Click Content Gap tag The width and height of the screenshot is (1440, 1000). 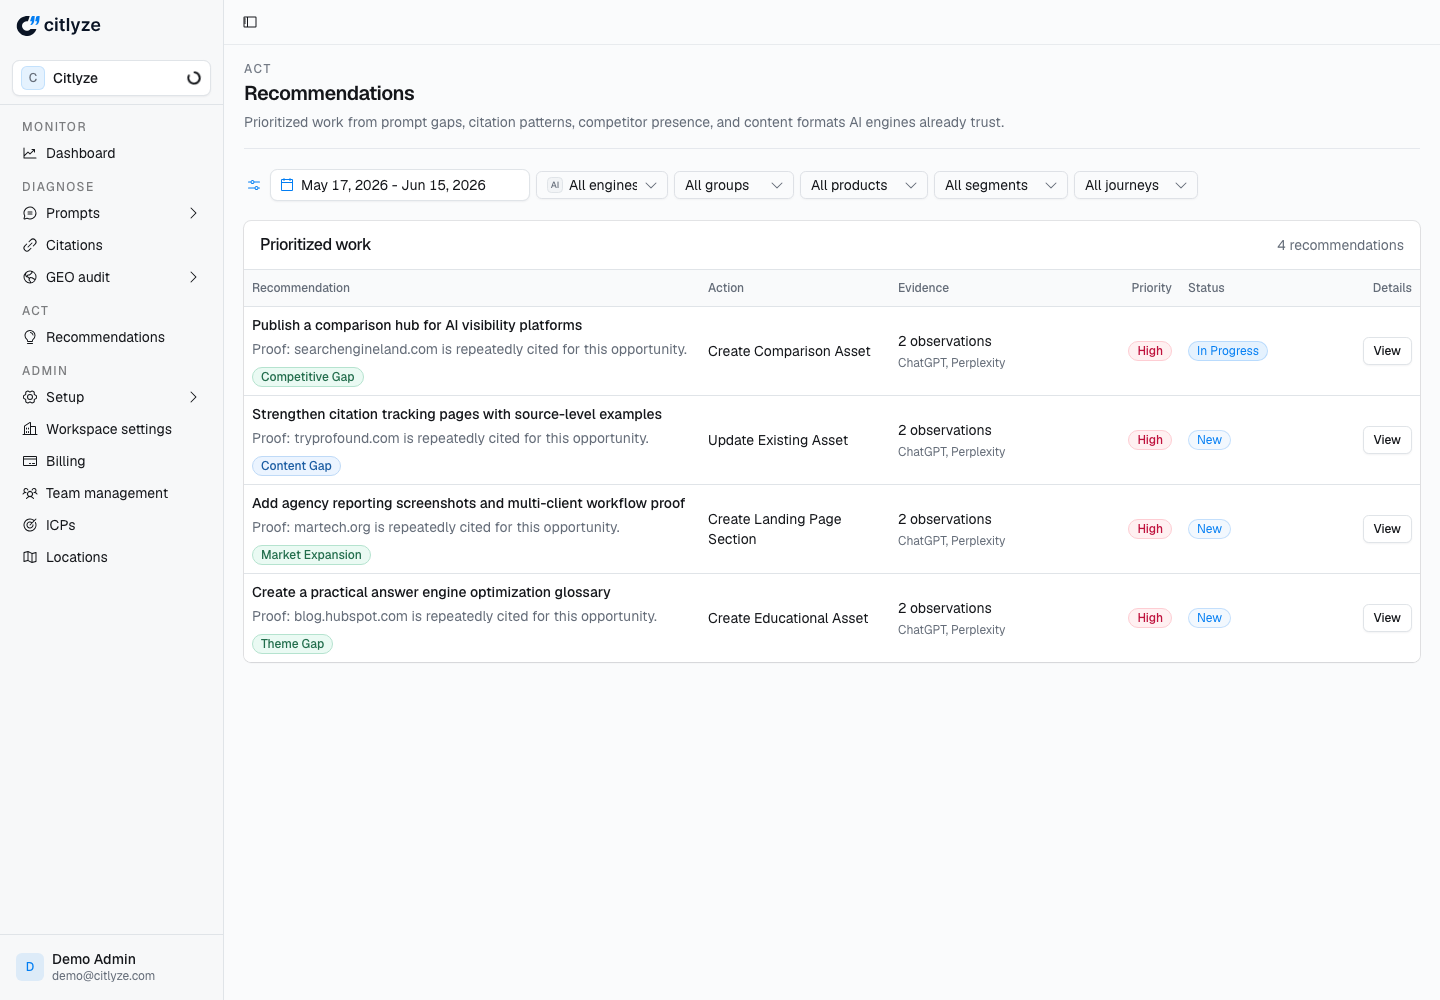pos(296,466)
